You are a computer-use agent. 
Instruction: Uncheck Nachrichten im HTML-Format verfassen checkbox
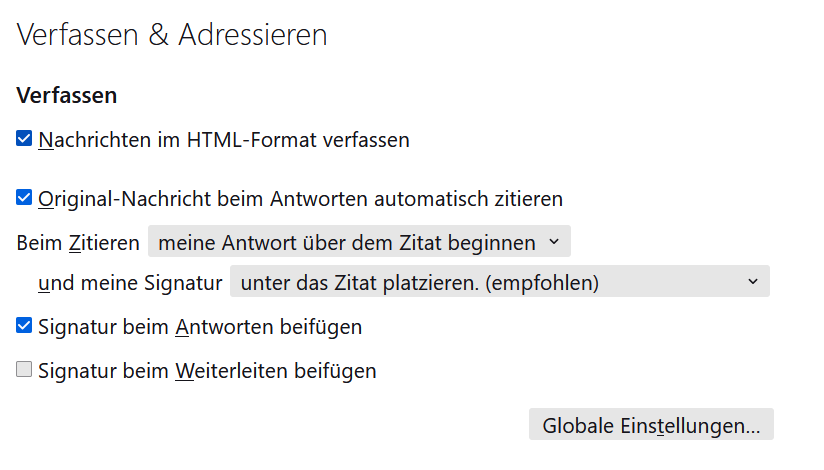24,139
